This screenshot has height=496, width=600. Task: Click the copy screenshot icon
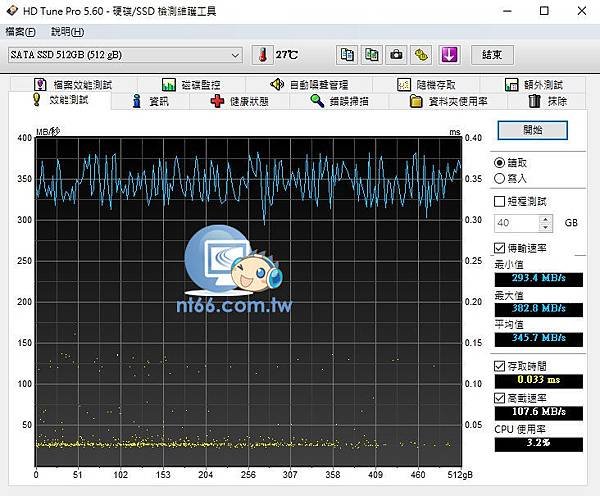[372, 55]
